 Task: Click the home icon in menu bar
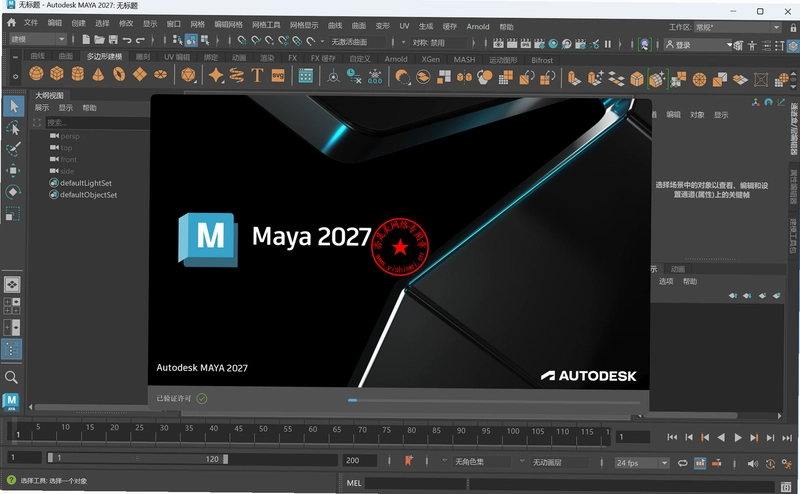(x=11, y=22)
